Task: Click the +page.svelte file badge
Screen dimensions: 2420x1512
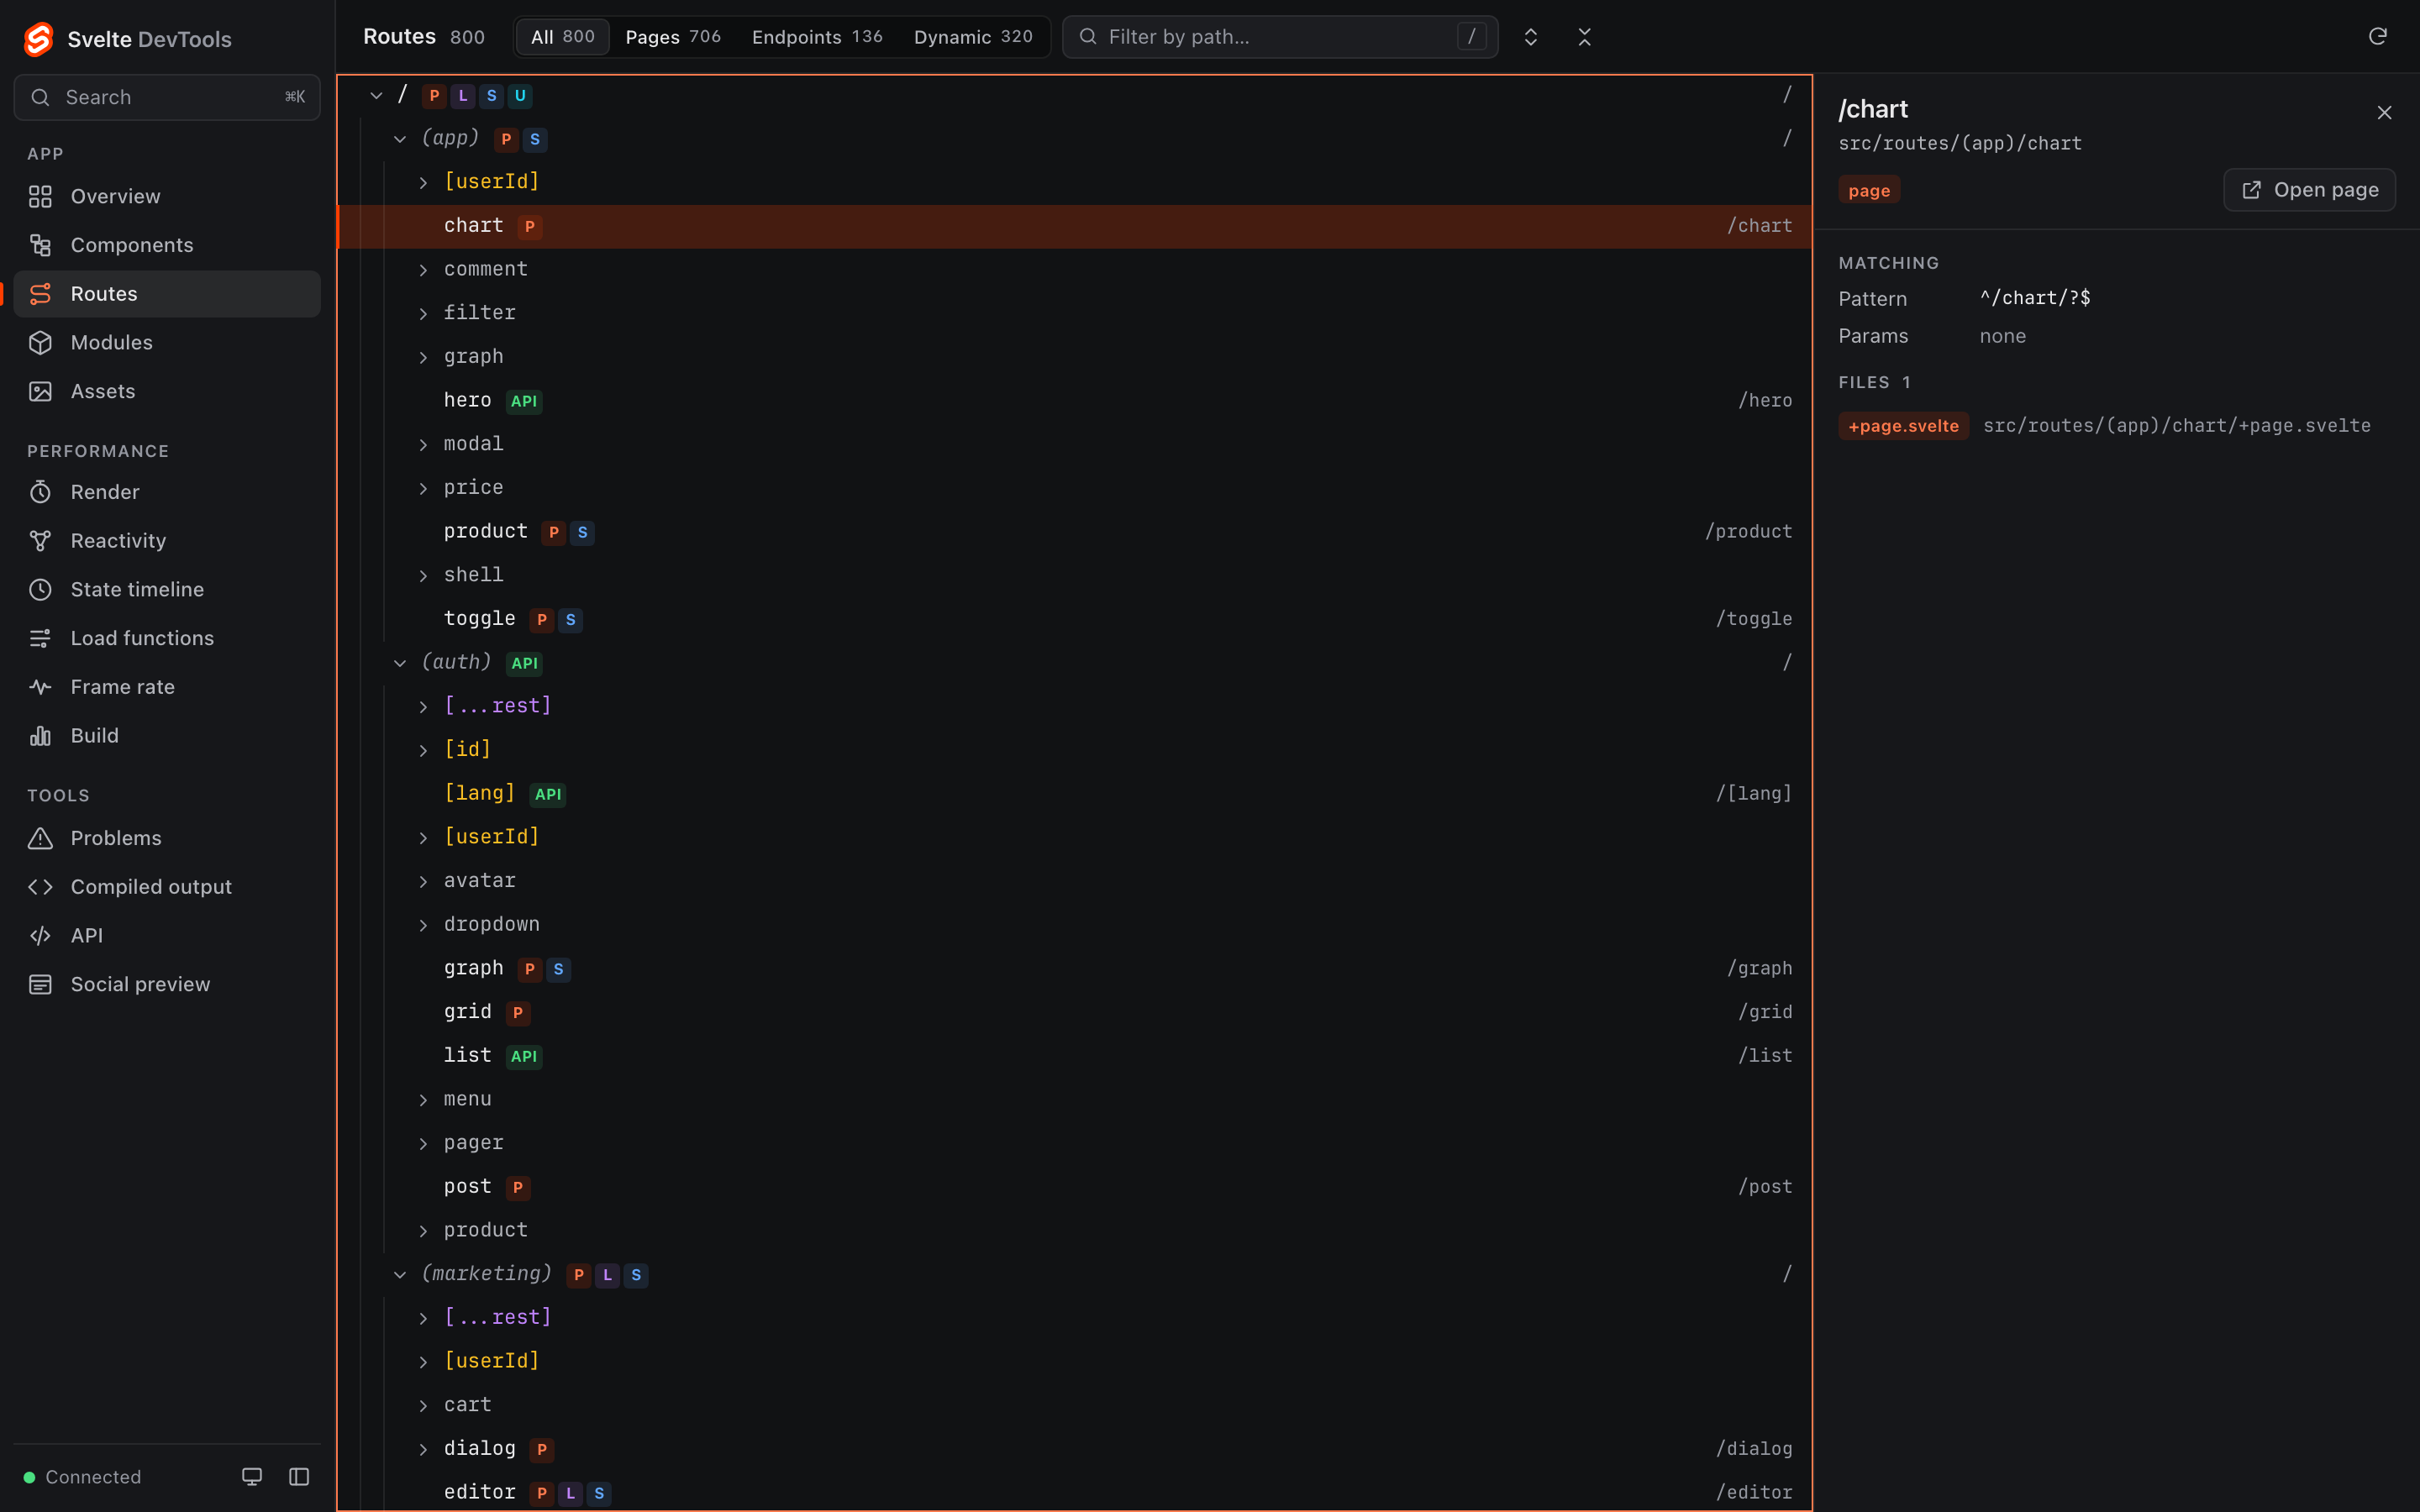Action: pyautogui.click(x=1903, y=426)
